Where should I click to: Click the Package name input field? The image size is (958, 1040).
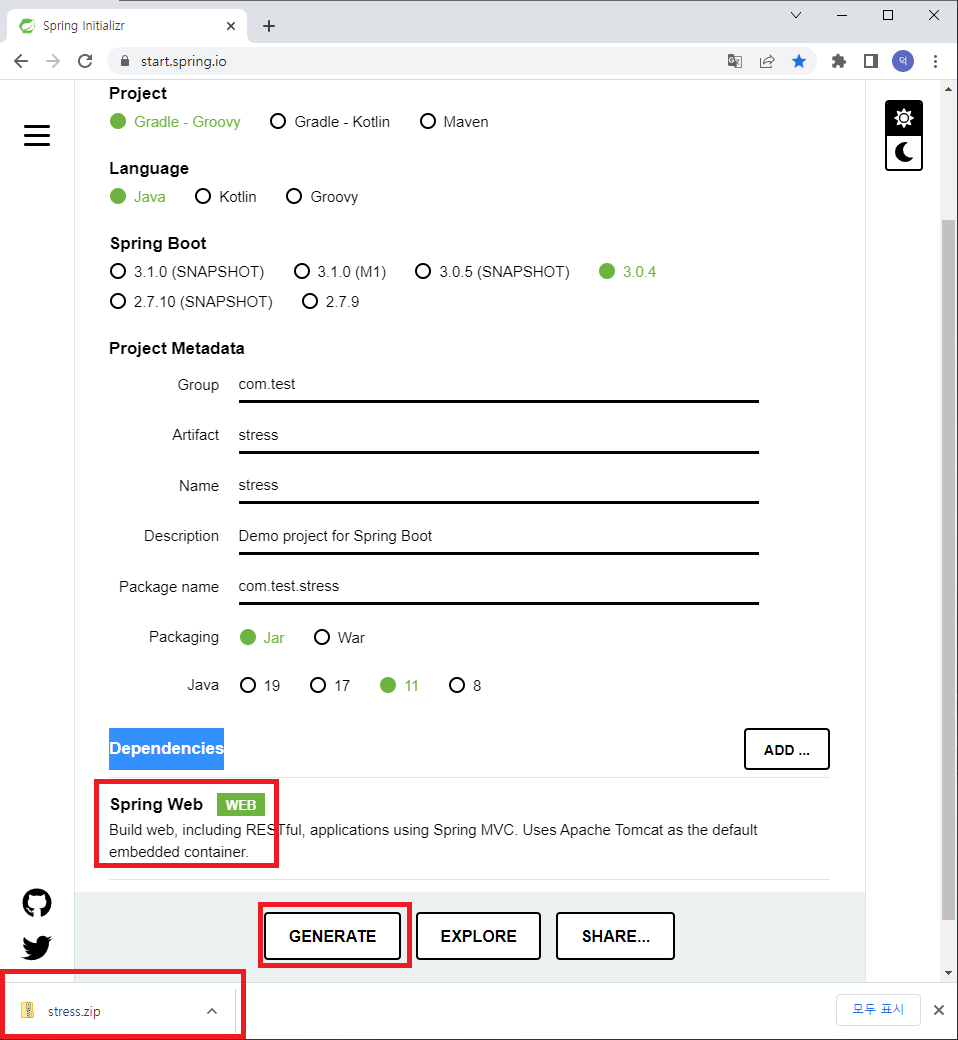[498, 586]
